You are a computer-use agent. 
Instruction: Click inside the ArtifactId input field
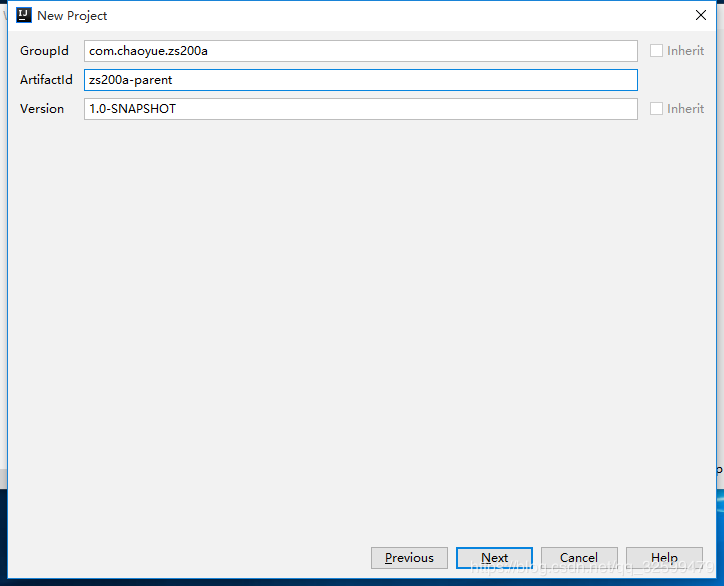(361, 80)
